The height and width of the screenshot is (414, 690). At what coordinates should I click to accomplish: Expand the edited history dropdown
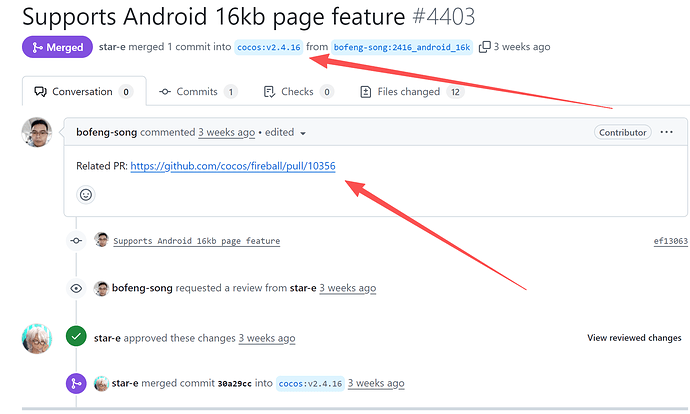303,133
